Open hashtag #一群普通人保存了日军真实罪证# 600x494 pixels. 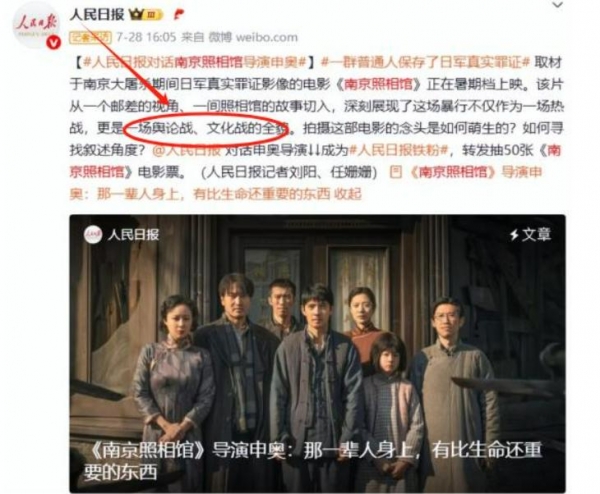pyautogui.click(x=425, y=62)
